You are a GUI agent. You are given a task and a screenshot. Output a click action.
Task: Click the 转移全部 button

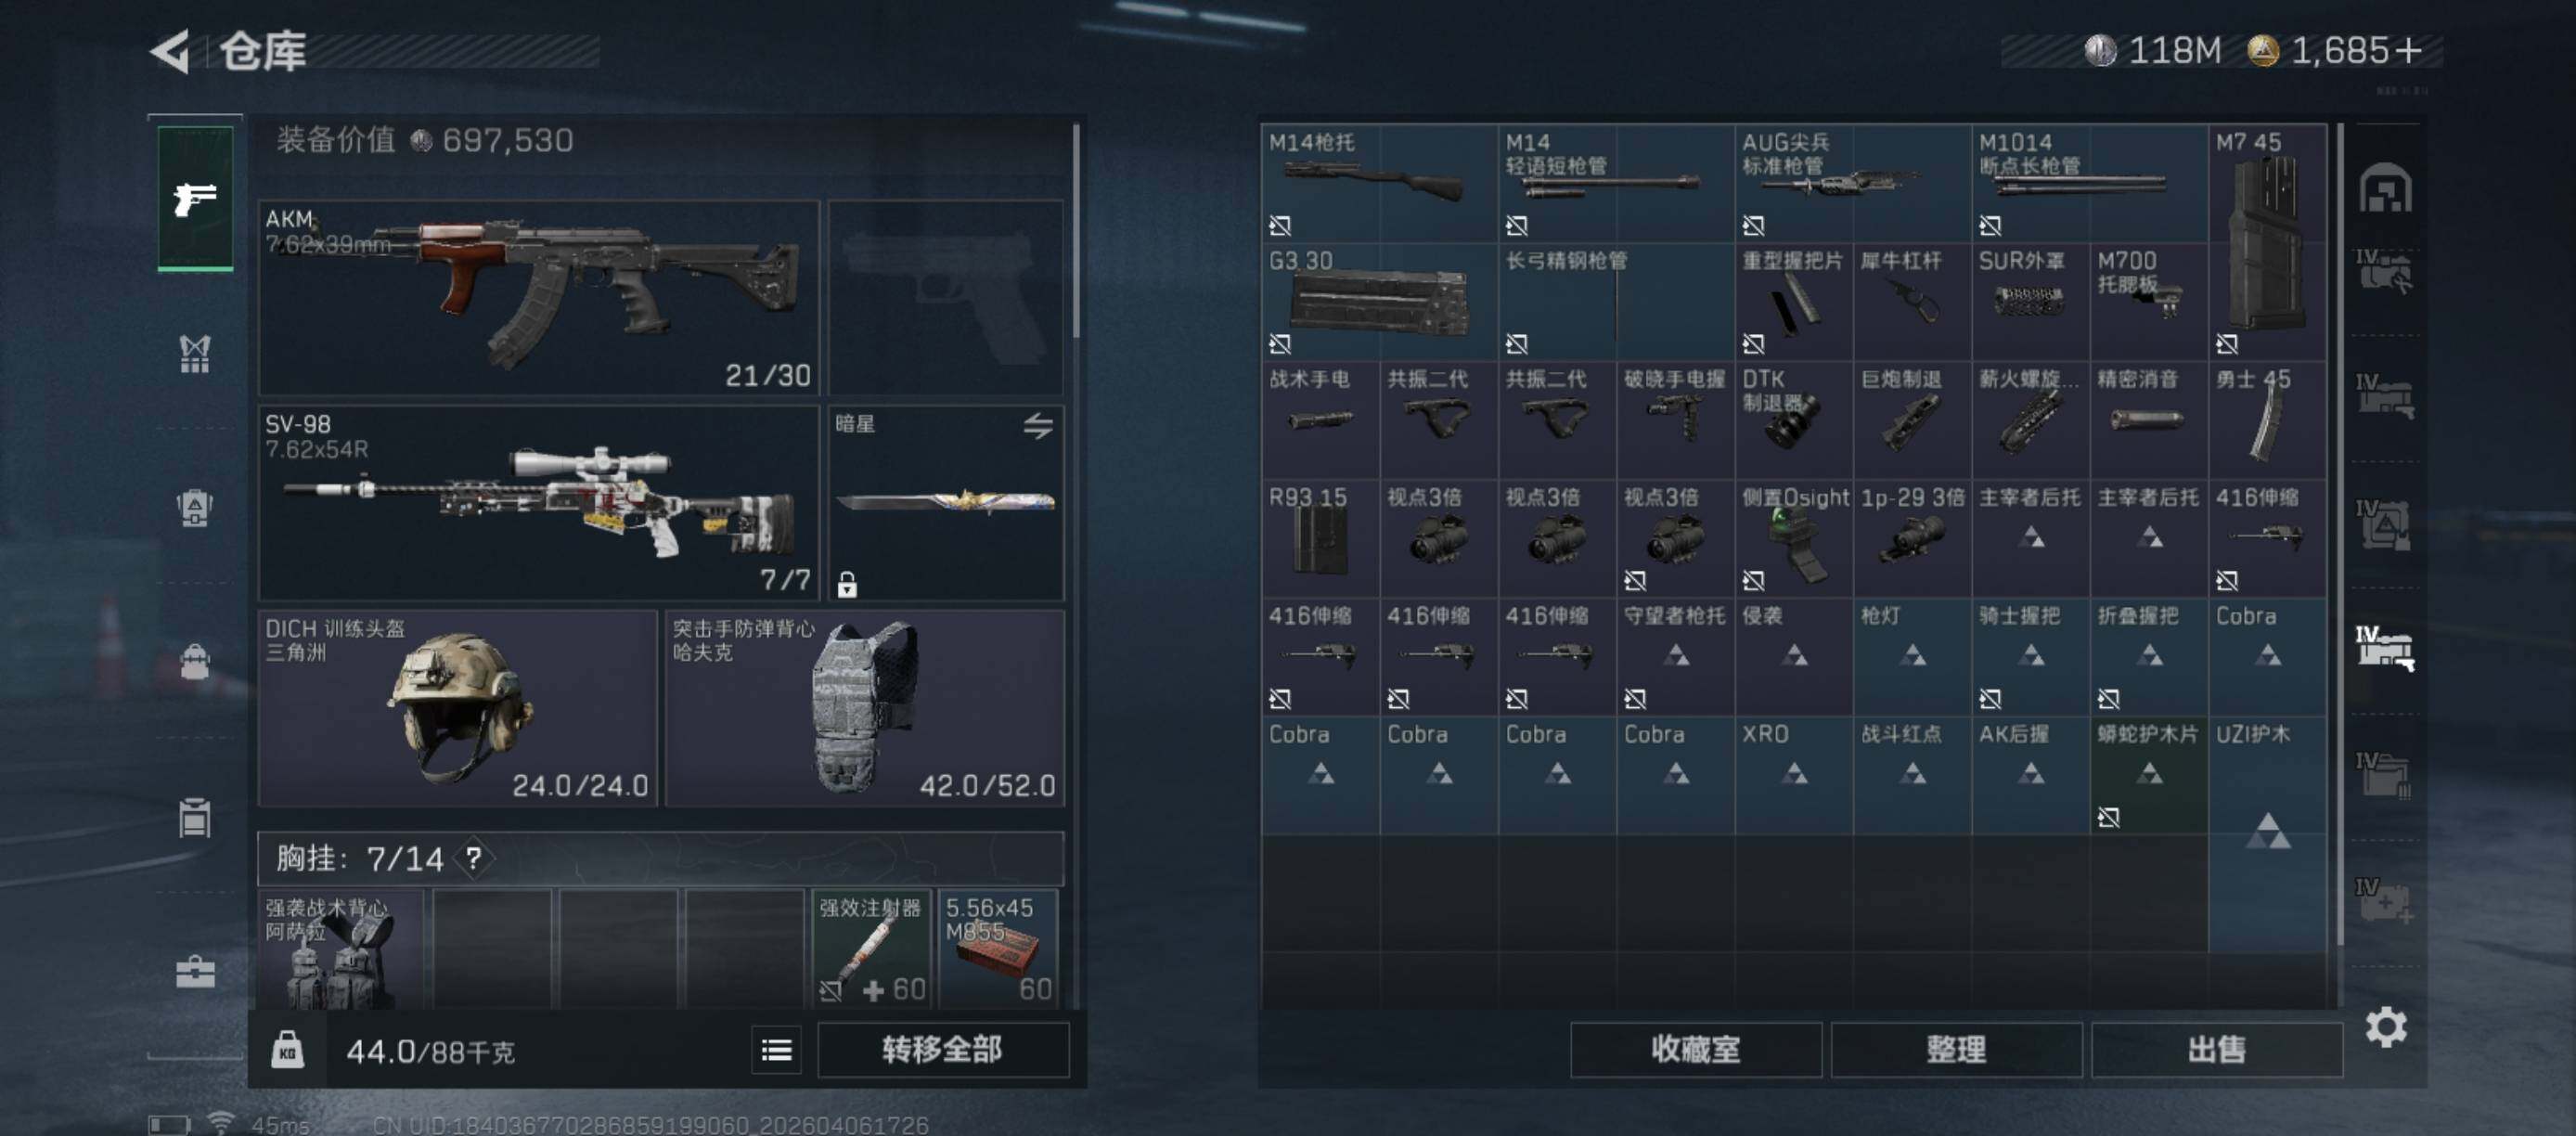pos(942,1049)
